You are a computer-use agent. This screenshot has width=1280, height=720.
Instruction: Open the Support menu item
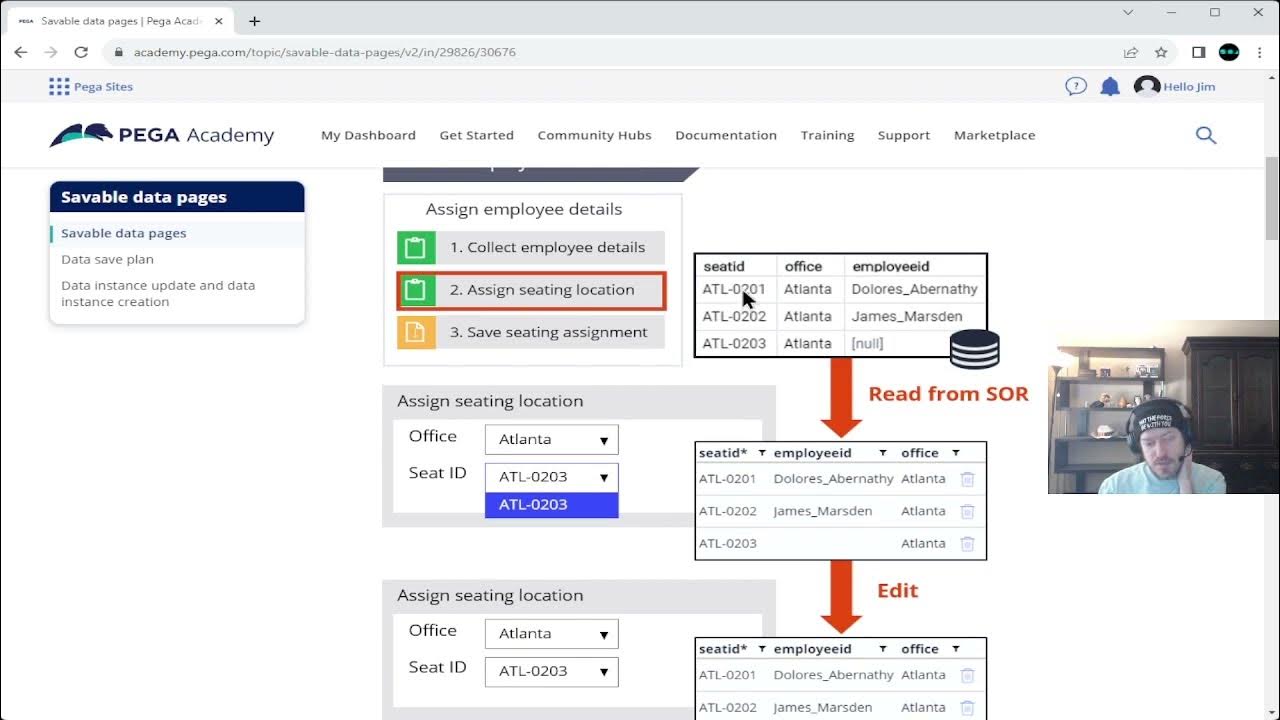click(904, 135)
